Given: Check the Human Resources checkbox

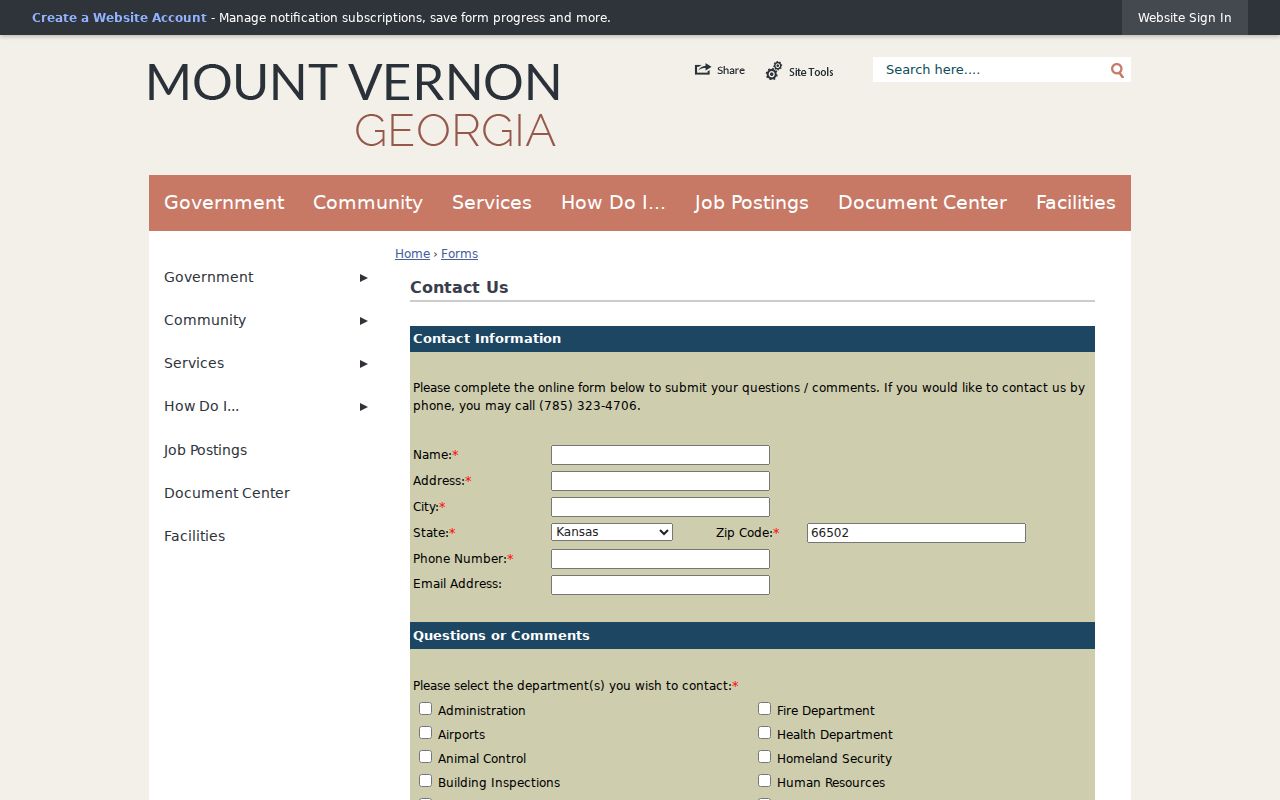Looking at the screenshot, I should tap(764, 781).
